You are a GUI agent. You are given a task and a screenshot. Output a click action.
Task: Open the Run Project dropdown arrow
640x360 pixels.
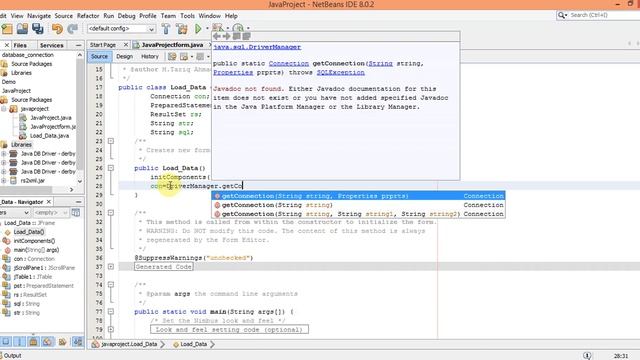pyautogui.click(x=207, y=29)
